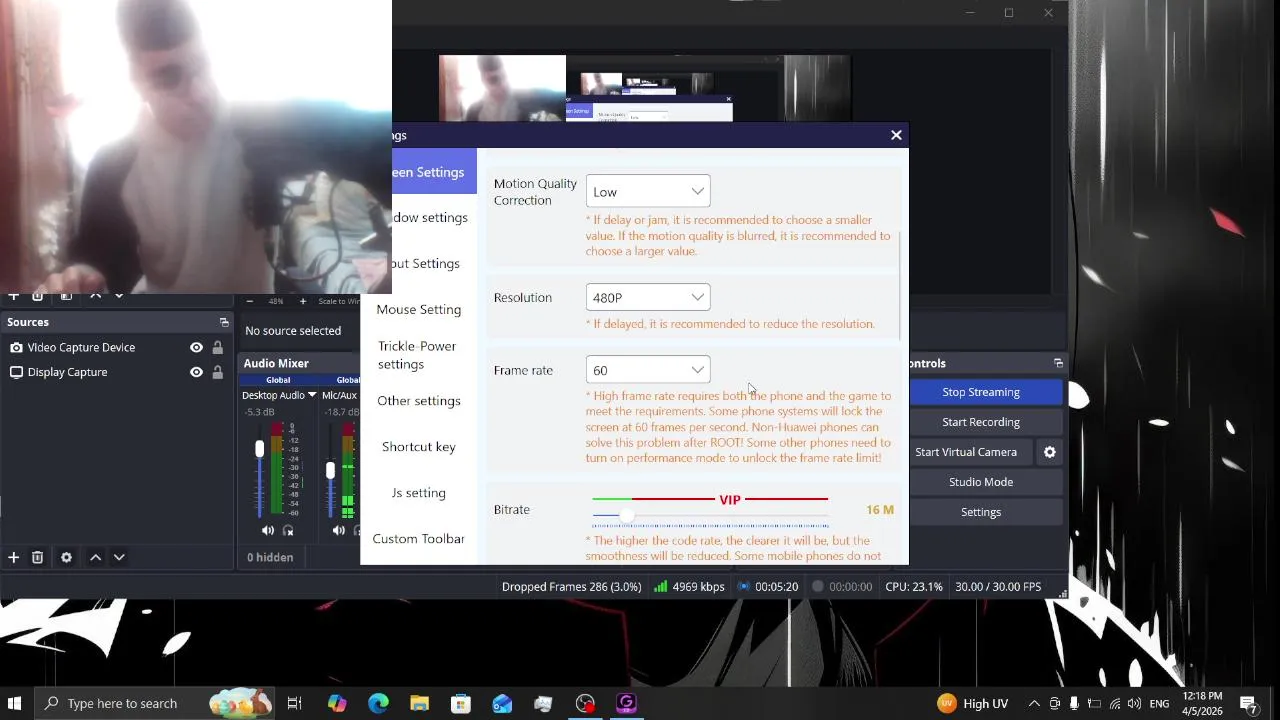The height and width of the screenshot is (720, 1280).
Task: Click the ENG language indicator
Action: [1159, 704]
